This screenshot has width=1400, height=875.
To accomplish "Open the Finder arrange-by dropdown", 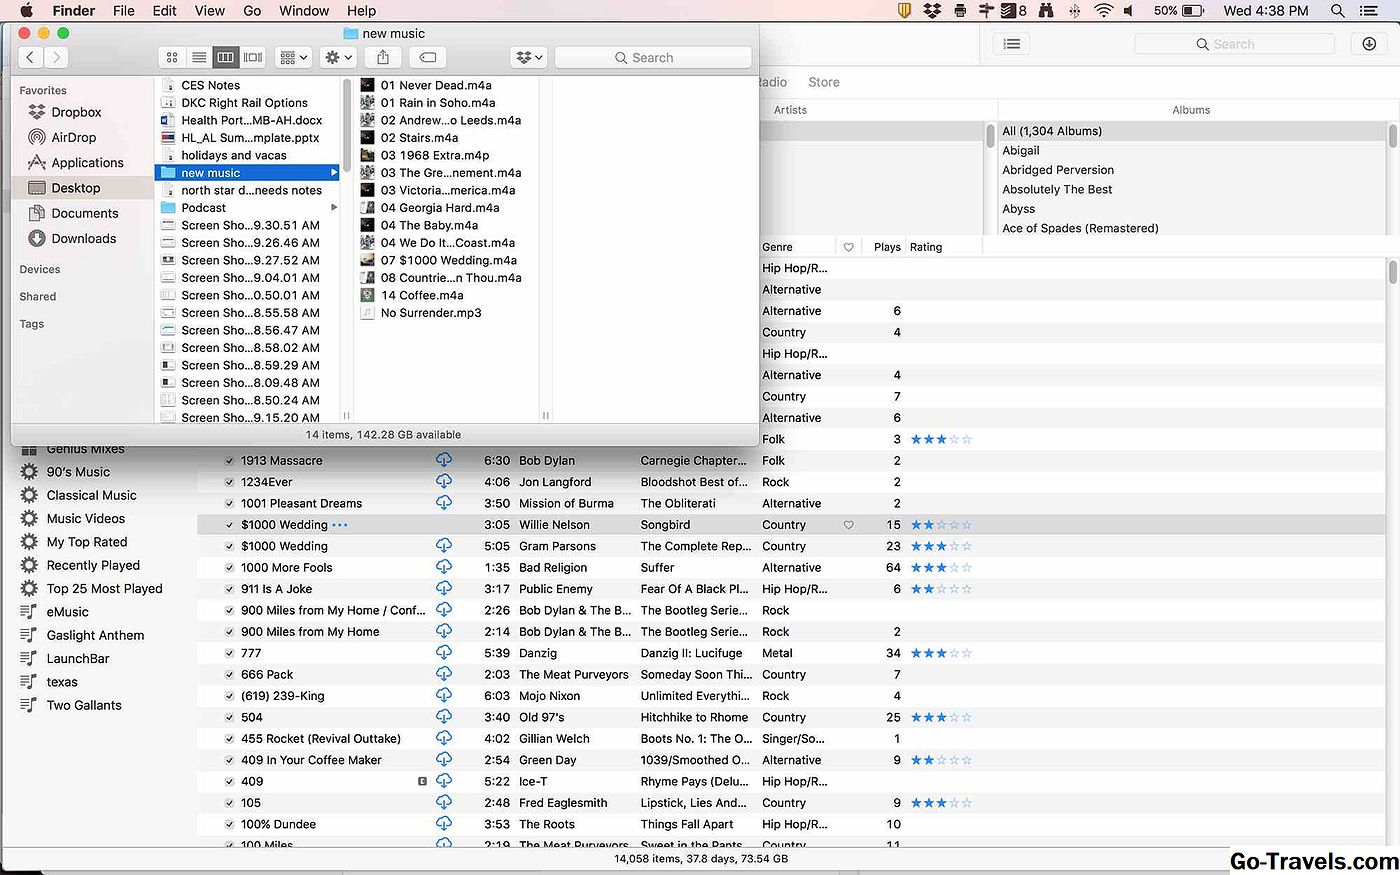I will (294, 58).
